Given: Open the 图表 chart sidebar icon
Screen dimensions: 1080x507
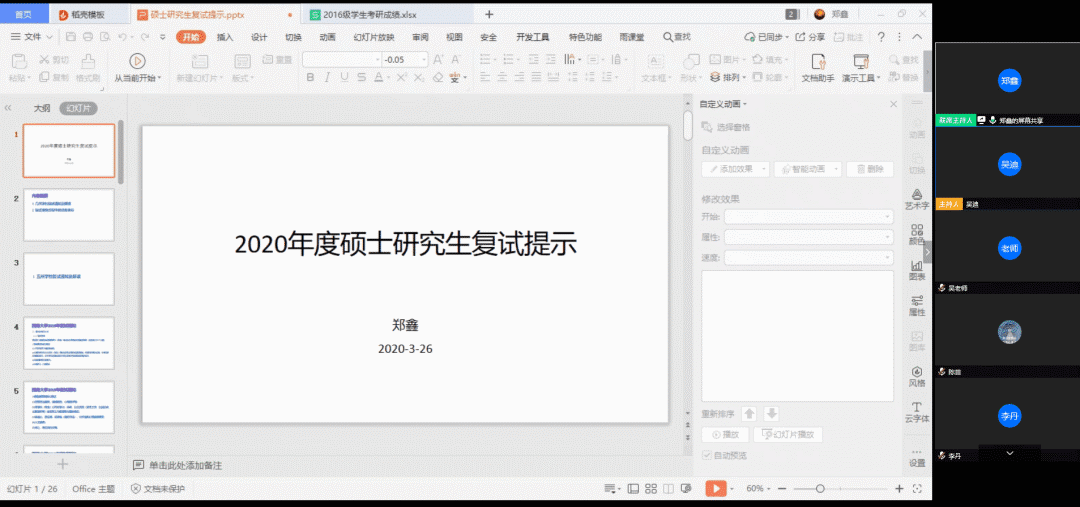Looking at the screenshot, I should pyautogui.click(x=916, y=269).
